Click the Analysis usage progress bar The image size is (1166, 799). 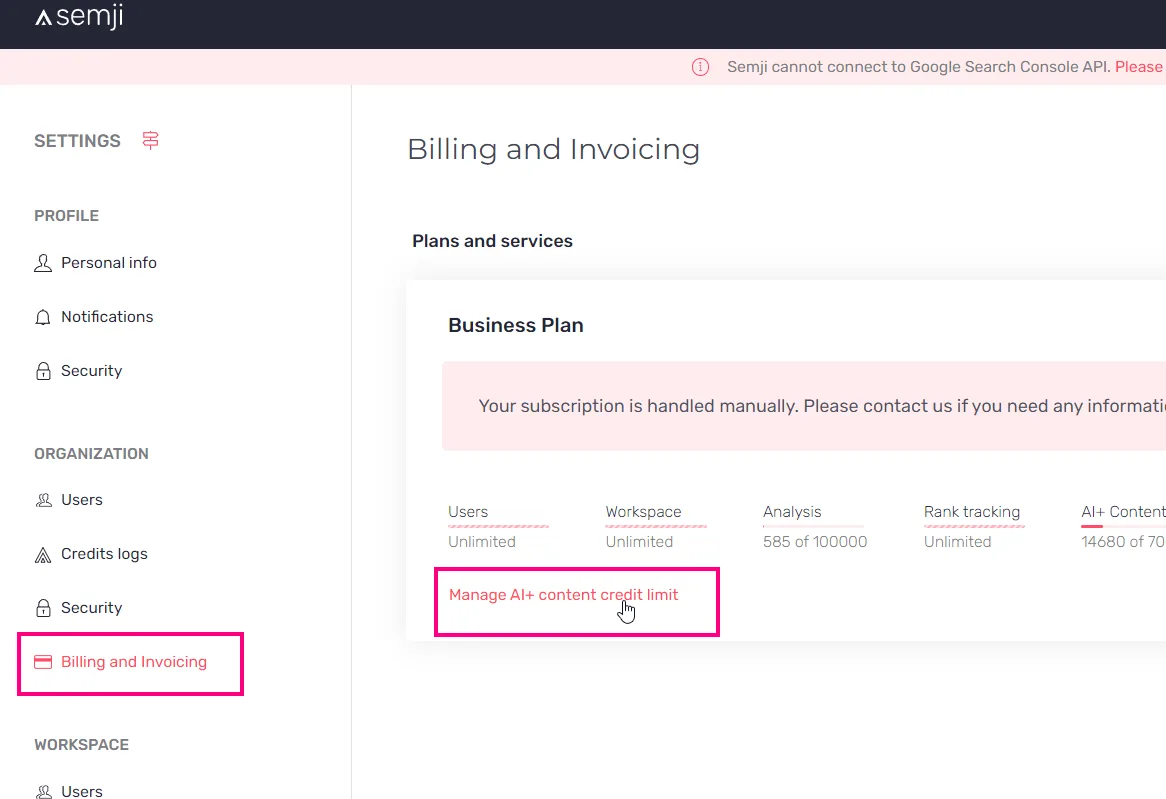click(x=814, y=526)
